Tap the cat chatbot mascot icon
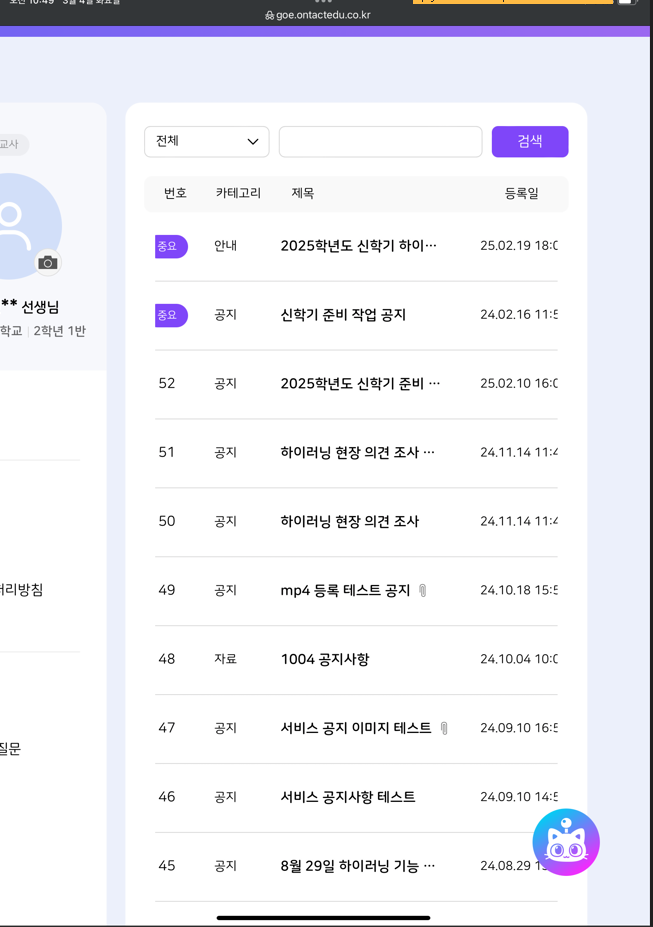Viewport: 653px width, 927px height. pyautogui.click(x=566, y=842)
